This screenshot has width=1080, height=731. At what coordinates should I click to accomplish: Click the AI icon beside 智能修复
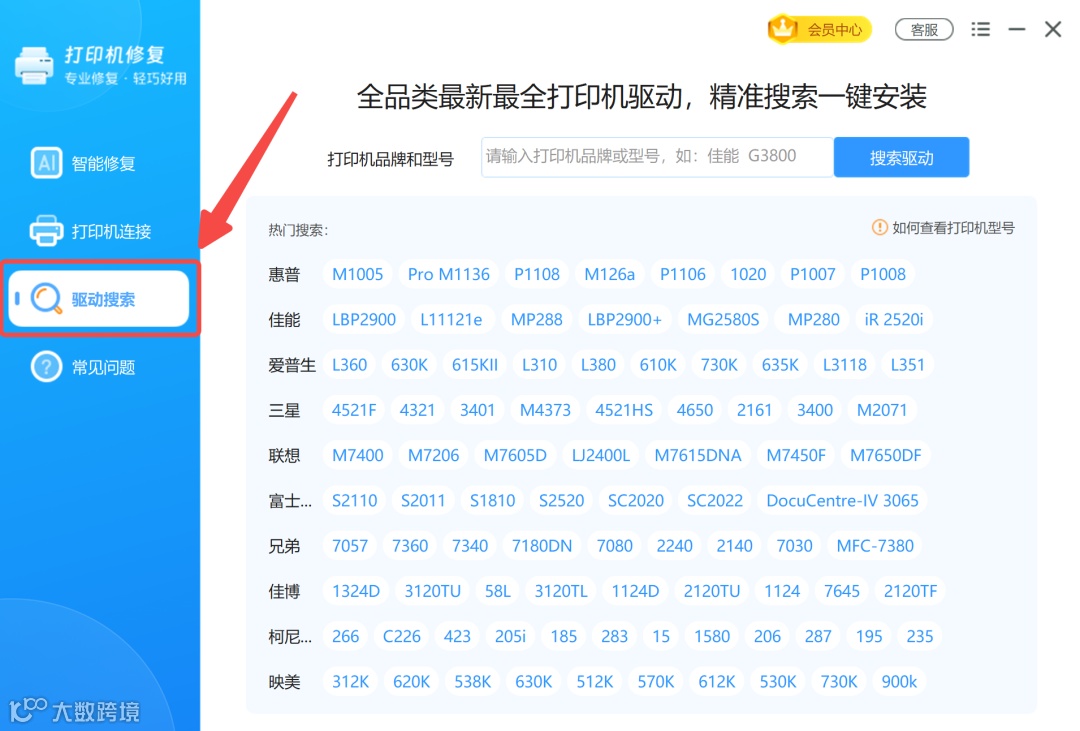pyautogui.click(x=46, y=163)
